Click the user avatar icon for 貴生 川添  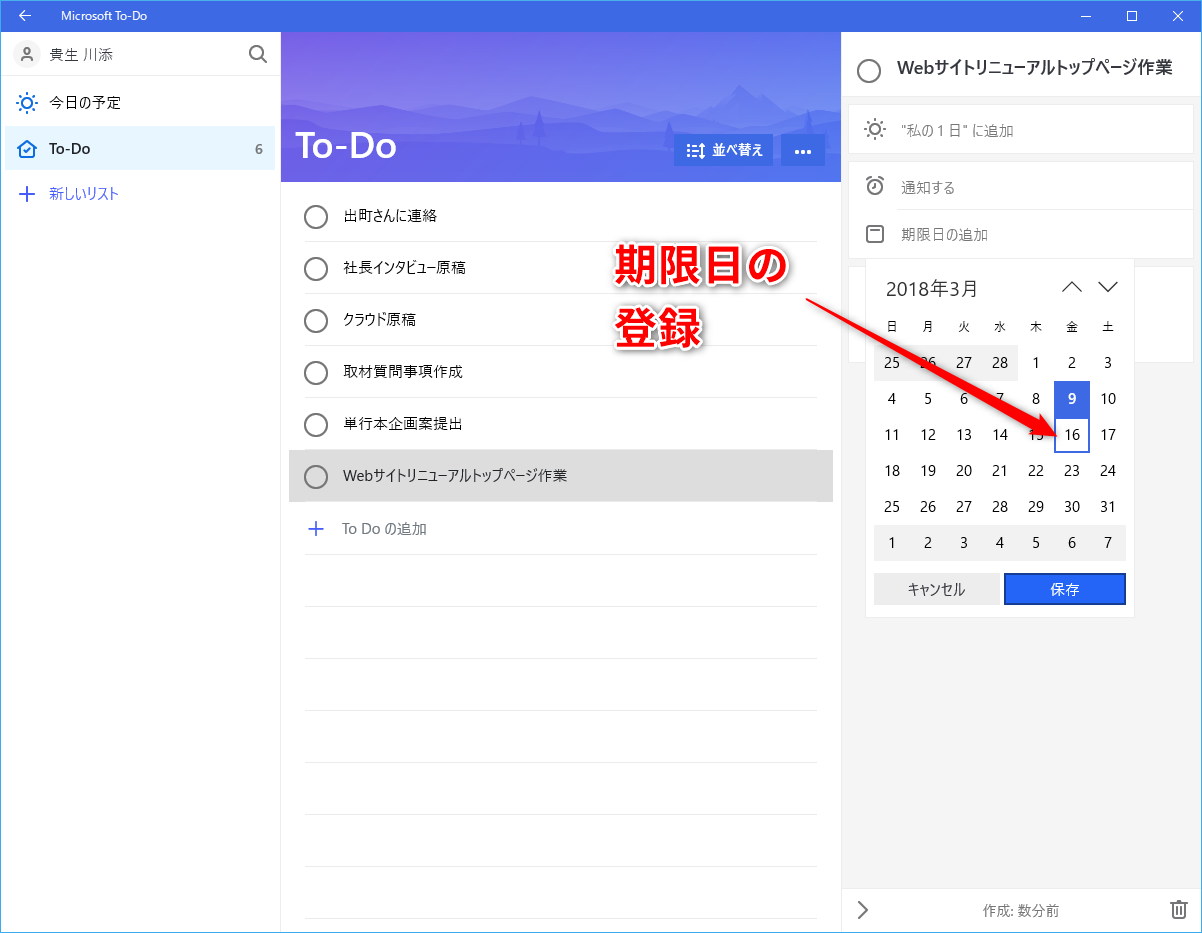[27, 54]
